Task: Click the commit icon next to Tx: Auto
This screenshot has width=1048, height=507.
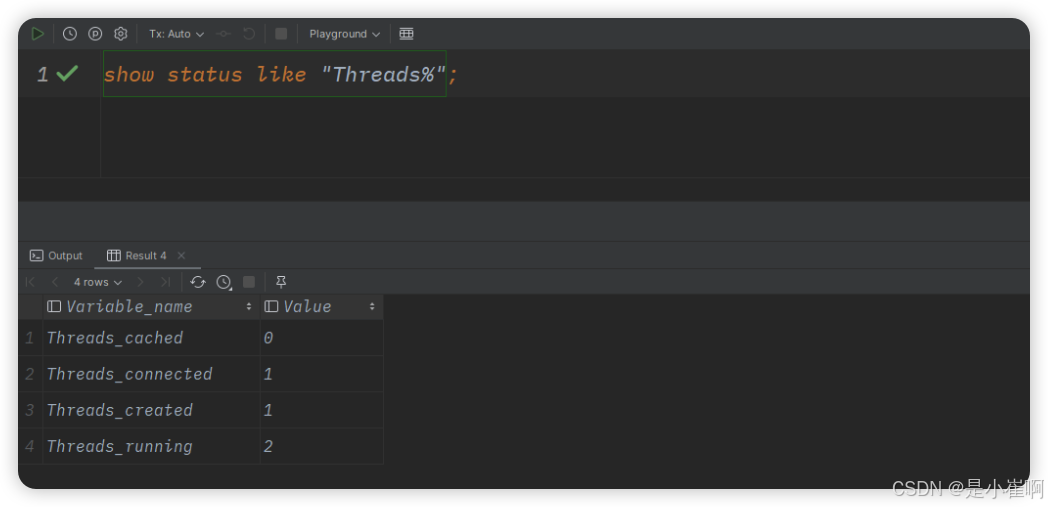Action: [223, 33]
